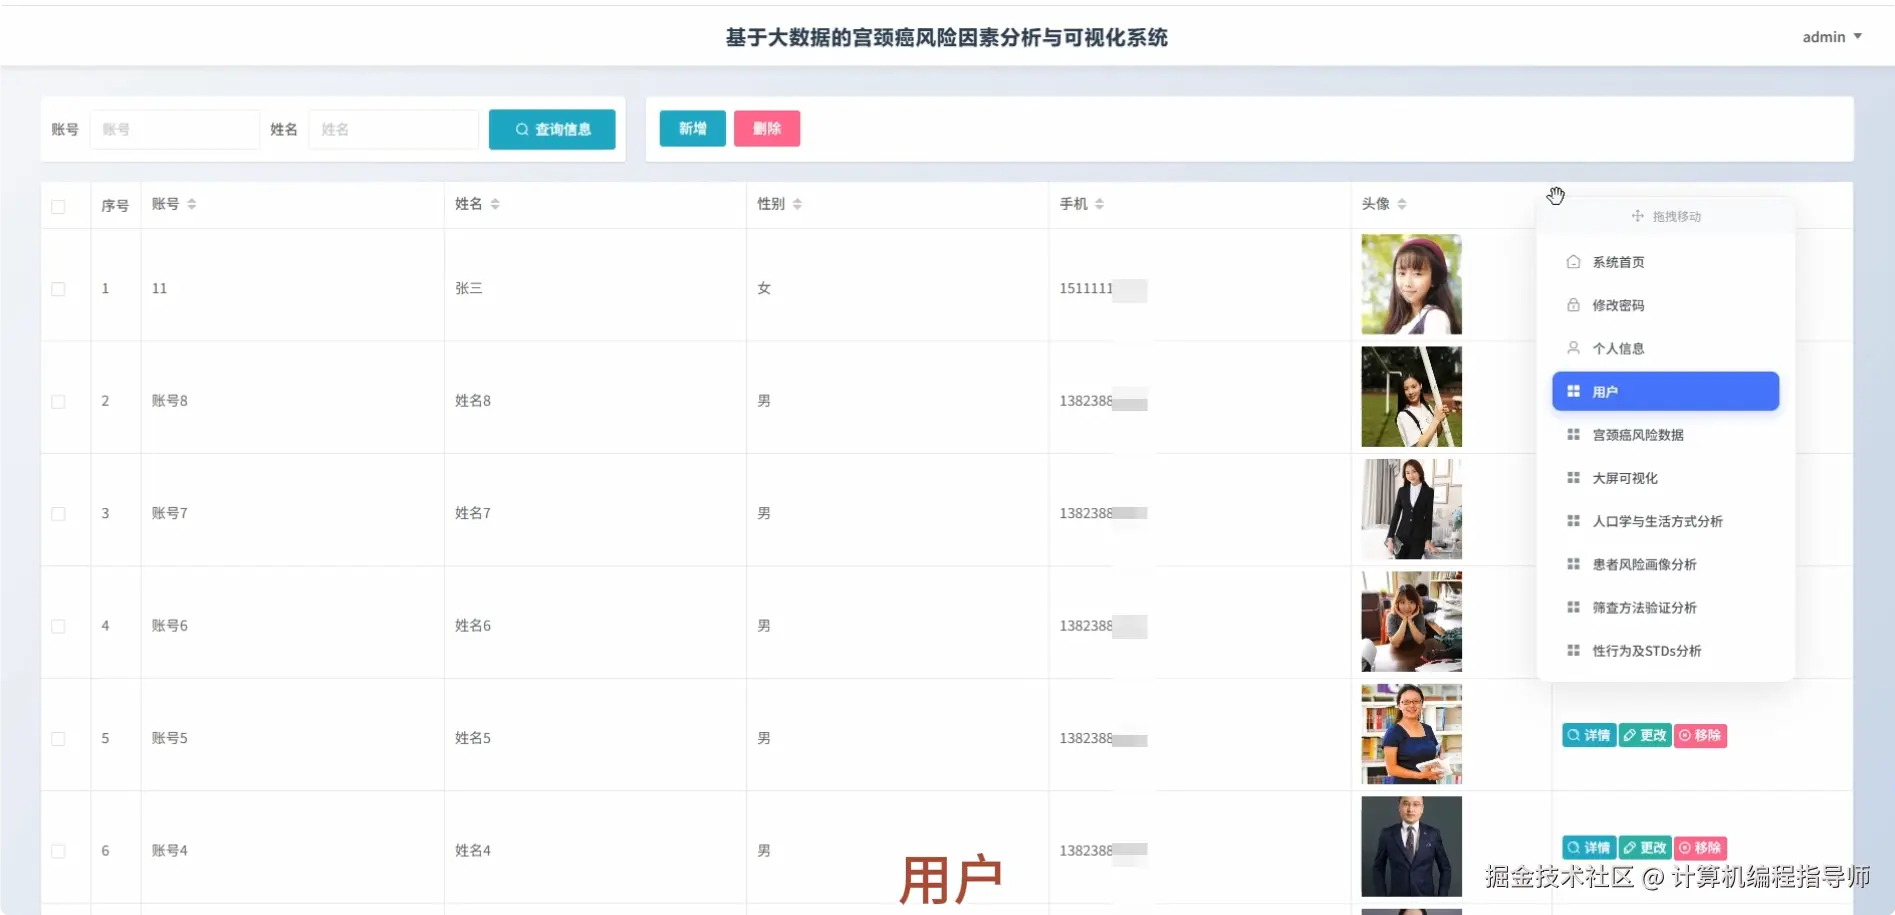Open the avatar thumbnail for 账号6
The width and height of the screenshot is (1895, 915).
[x=1411, y=621]
